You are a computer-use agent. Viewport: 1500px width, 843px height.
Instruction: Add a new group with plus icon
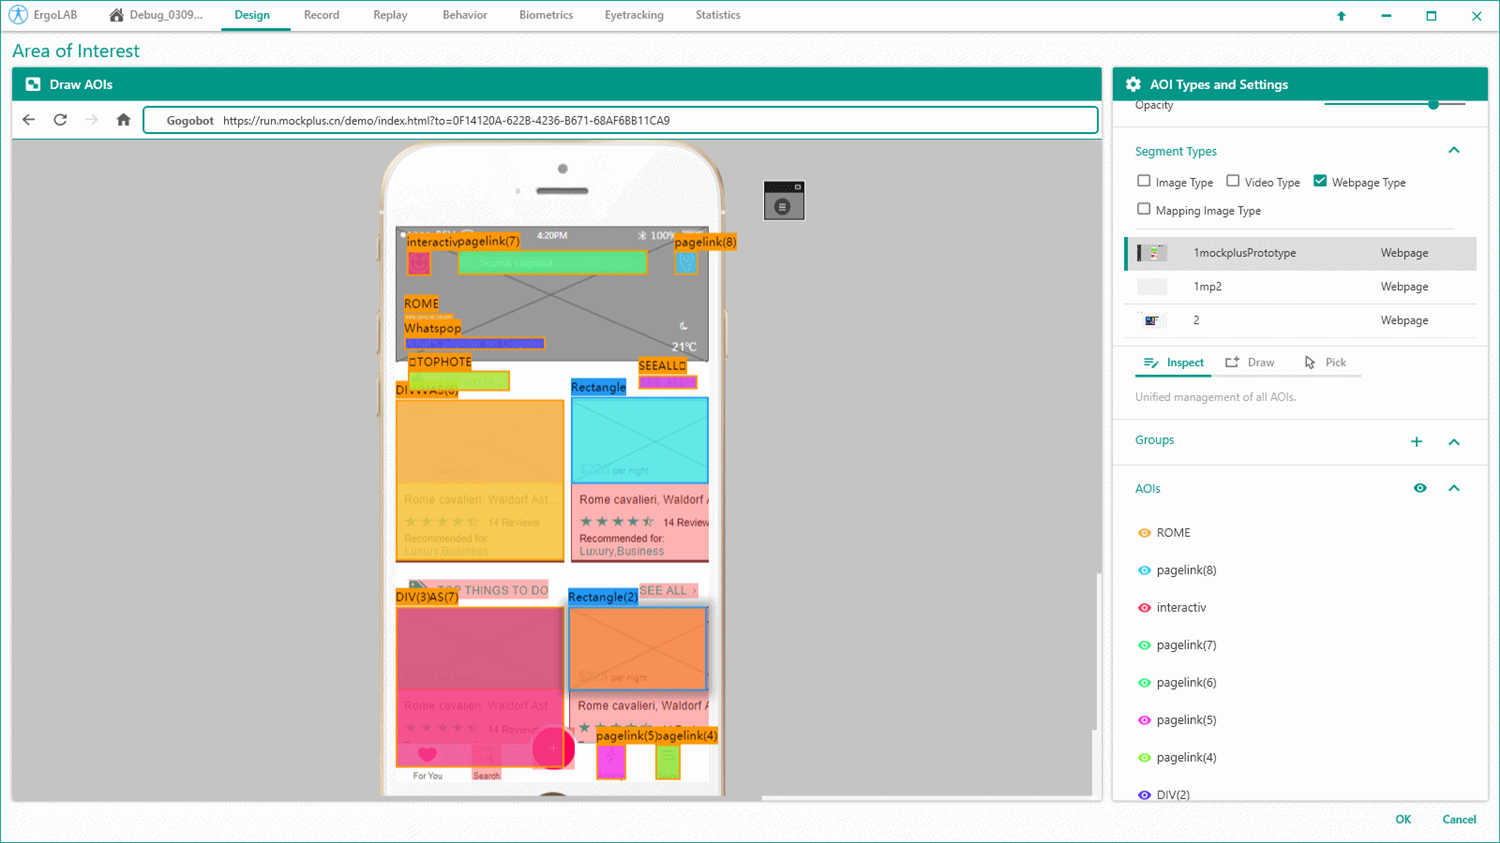(1416, 441)
